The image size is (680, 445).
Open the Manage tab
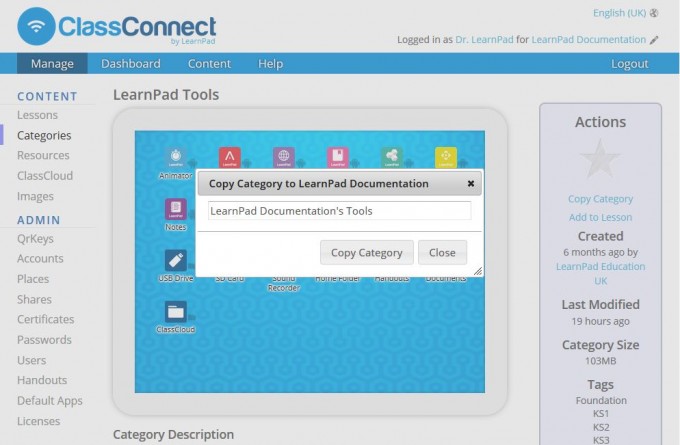pos(52,63)
